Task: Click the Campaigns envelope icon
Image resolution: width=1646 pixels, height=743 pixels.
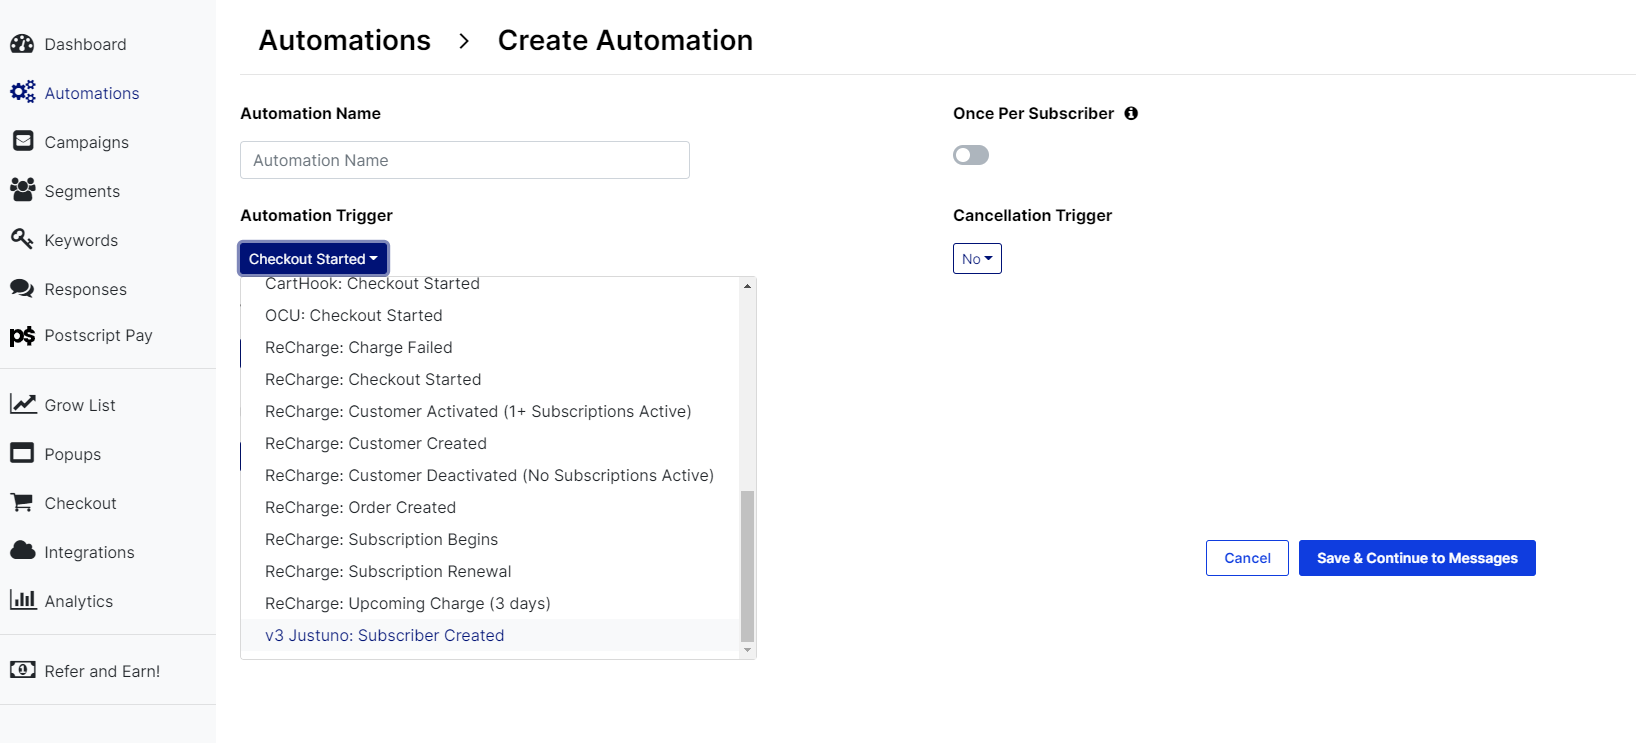Action: [x=22, y=141]
